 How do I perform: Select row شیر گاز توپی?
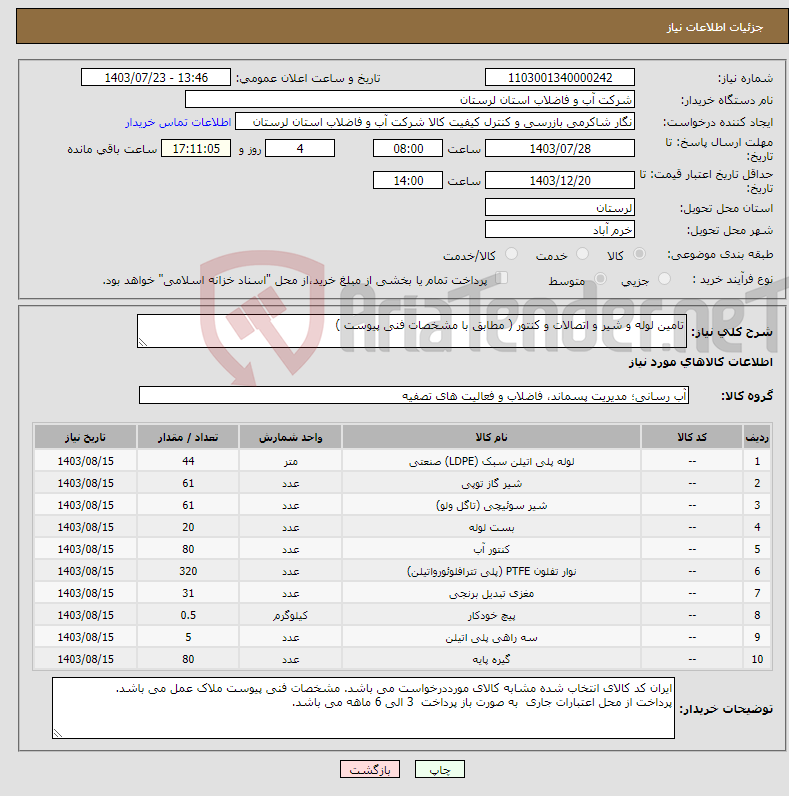[x=402, y=483]
